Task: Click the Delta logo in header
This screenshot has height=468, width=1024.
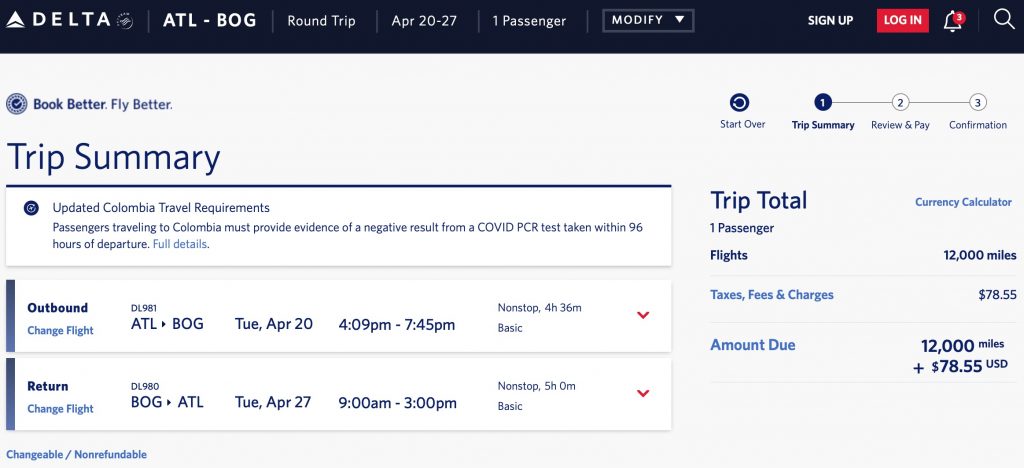Action: coord(68,20)
